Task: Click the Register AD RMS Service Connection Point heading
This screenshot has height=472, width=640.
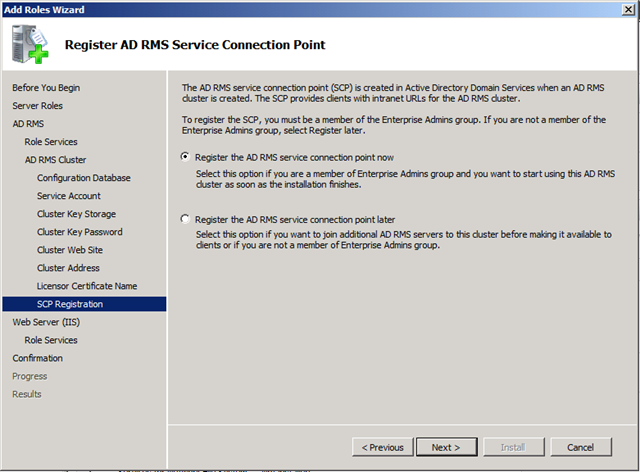Action: pos(195,45)
